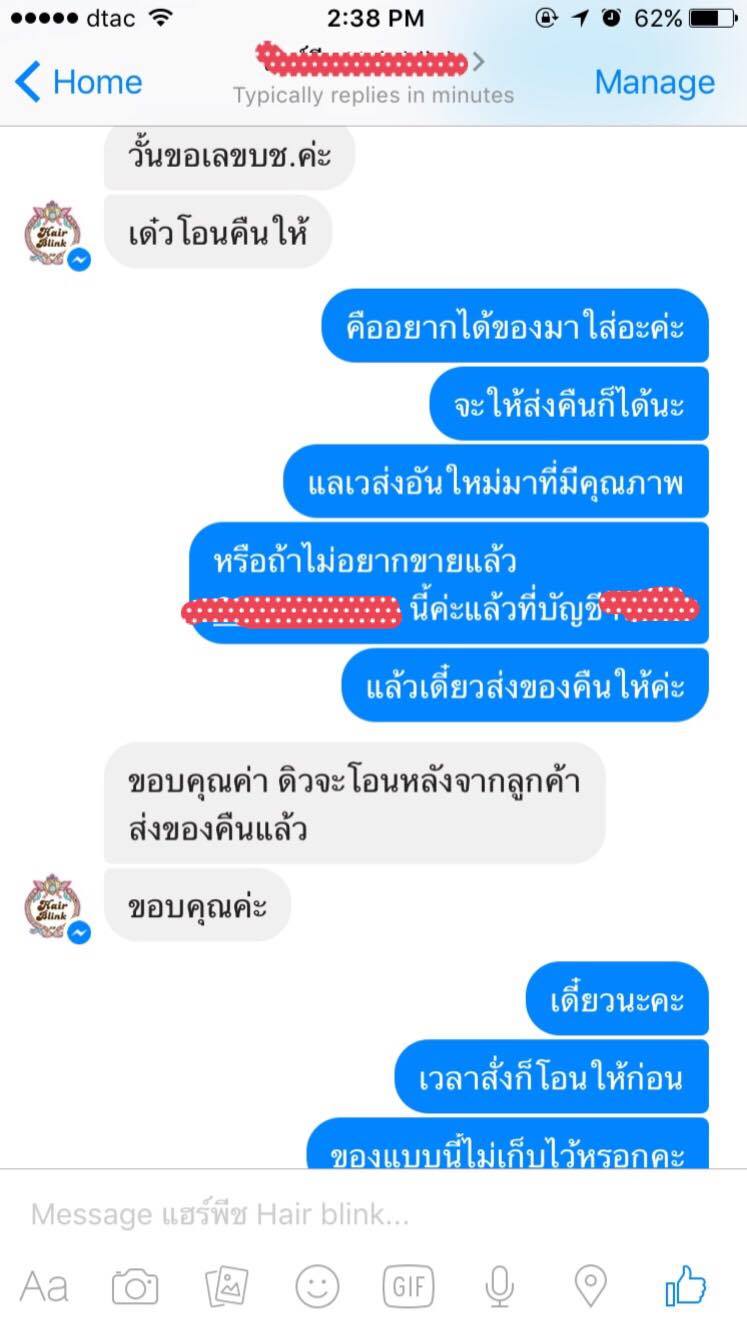Tap the camera icon in toolbar
This screenshot has width=747, height=1328.
135,1285
